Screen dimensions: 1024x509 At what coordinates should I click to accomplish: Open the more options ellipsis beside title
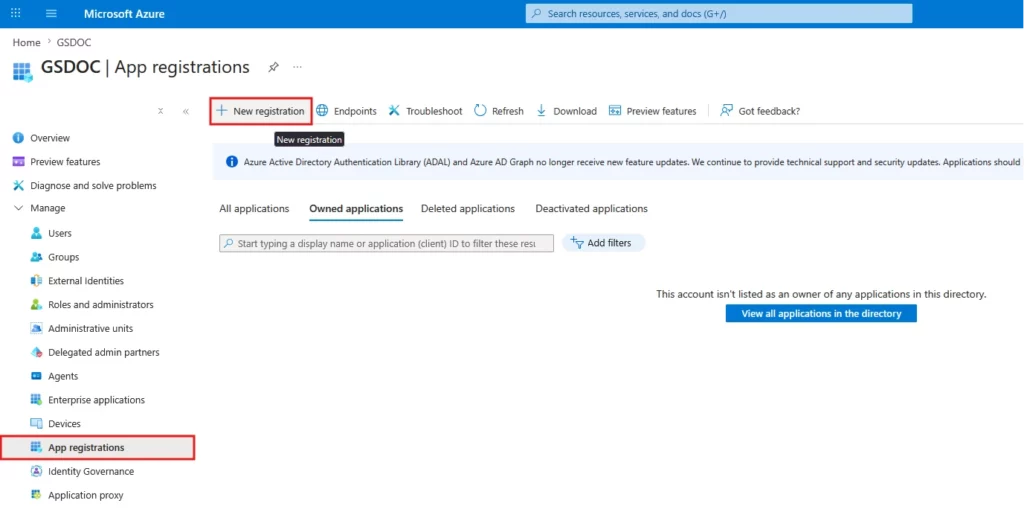[x=297, y=67]
